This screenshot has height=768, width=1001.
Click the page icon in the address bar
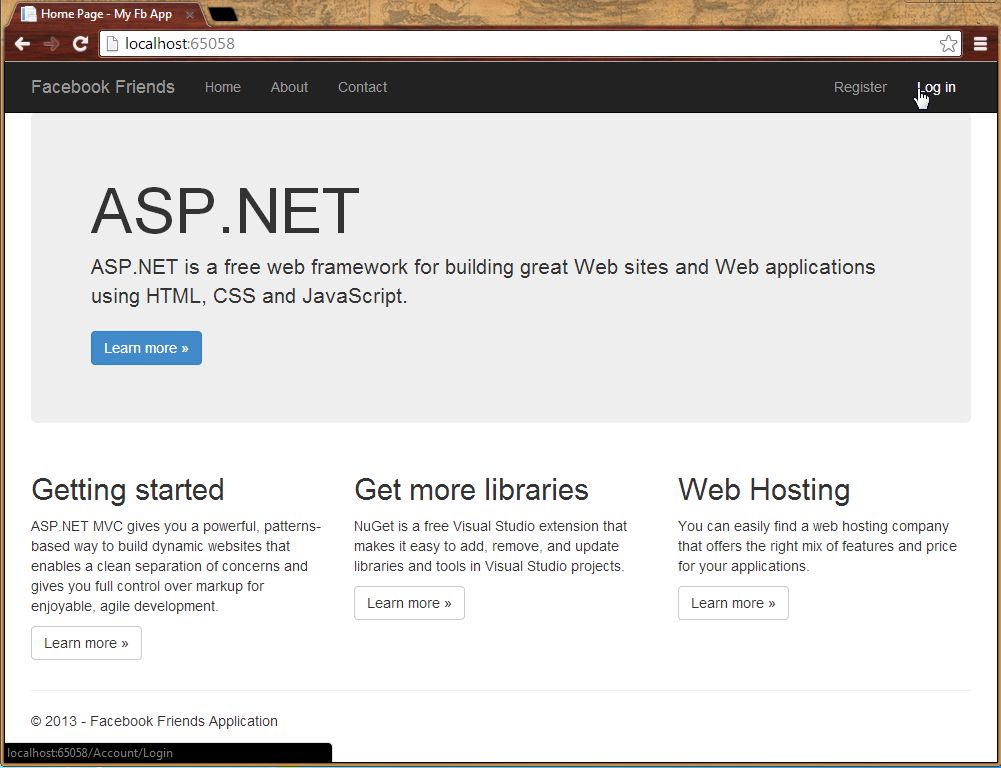click(112, 43)
